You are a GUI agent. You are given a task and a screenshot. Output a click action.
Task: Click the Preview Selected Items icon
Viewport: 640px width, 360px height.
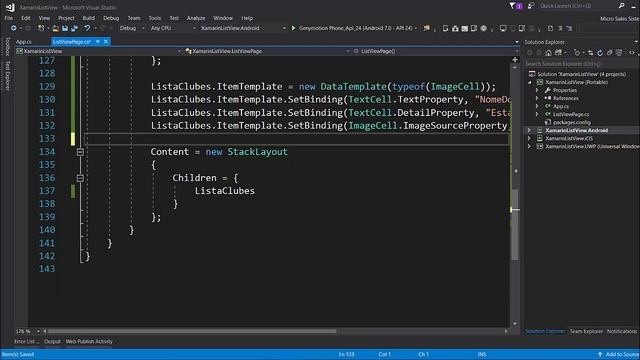click(x=632, y=53)
